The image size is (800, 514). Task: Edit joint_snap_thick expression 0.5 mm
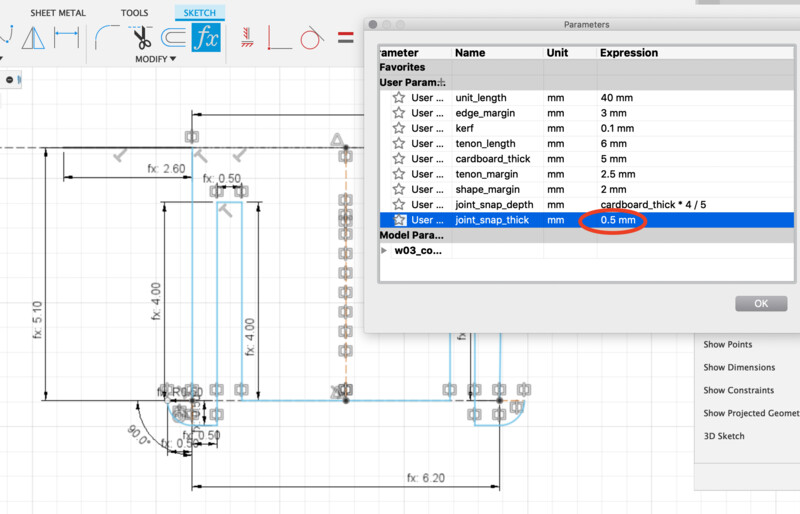pos(618,220)
